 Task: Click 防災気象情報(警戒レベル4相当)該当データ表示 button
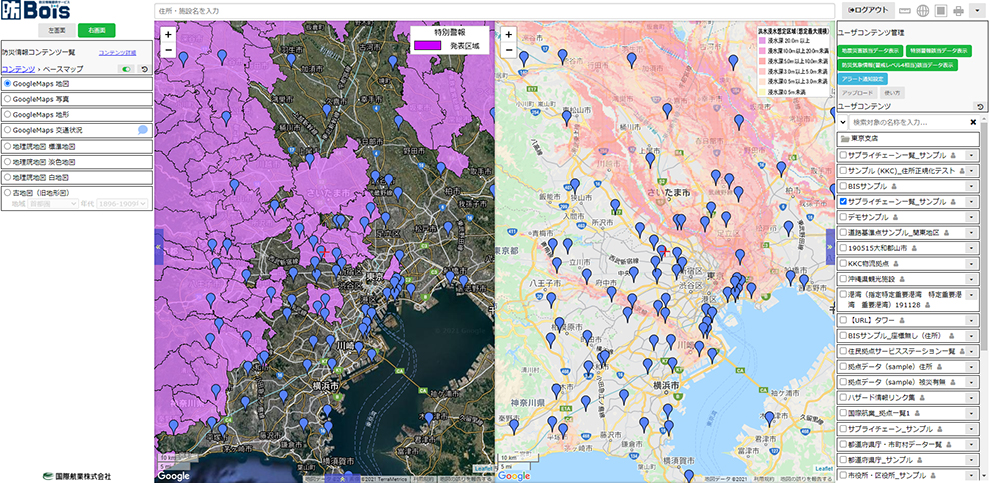point(898,65)
